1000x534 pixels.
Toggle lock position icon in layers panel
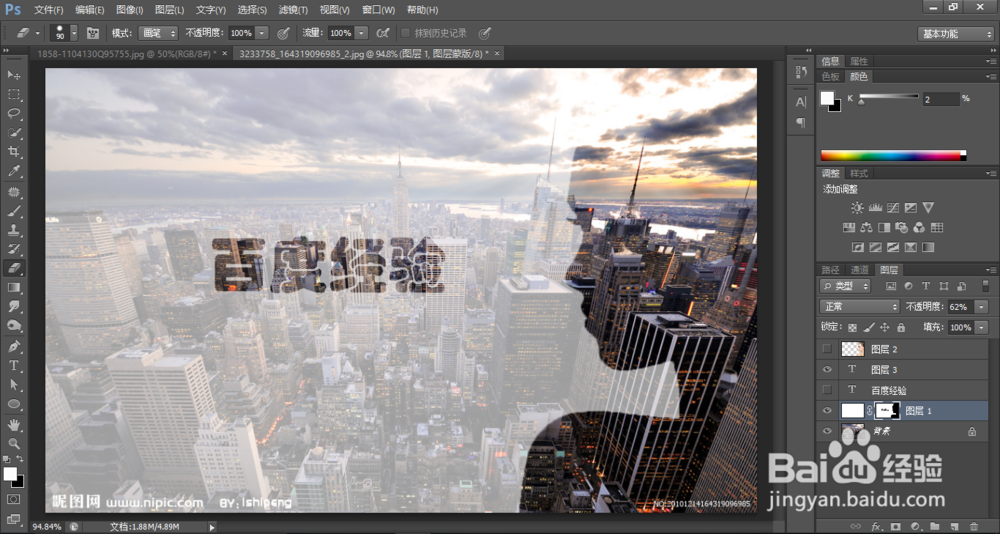click(x=885, y=327)
